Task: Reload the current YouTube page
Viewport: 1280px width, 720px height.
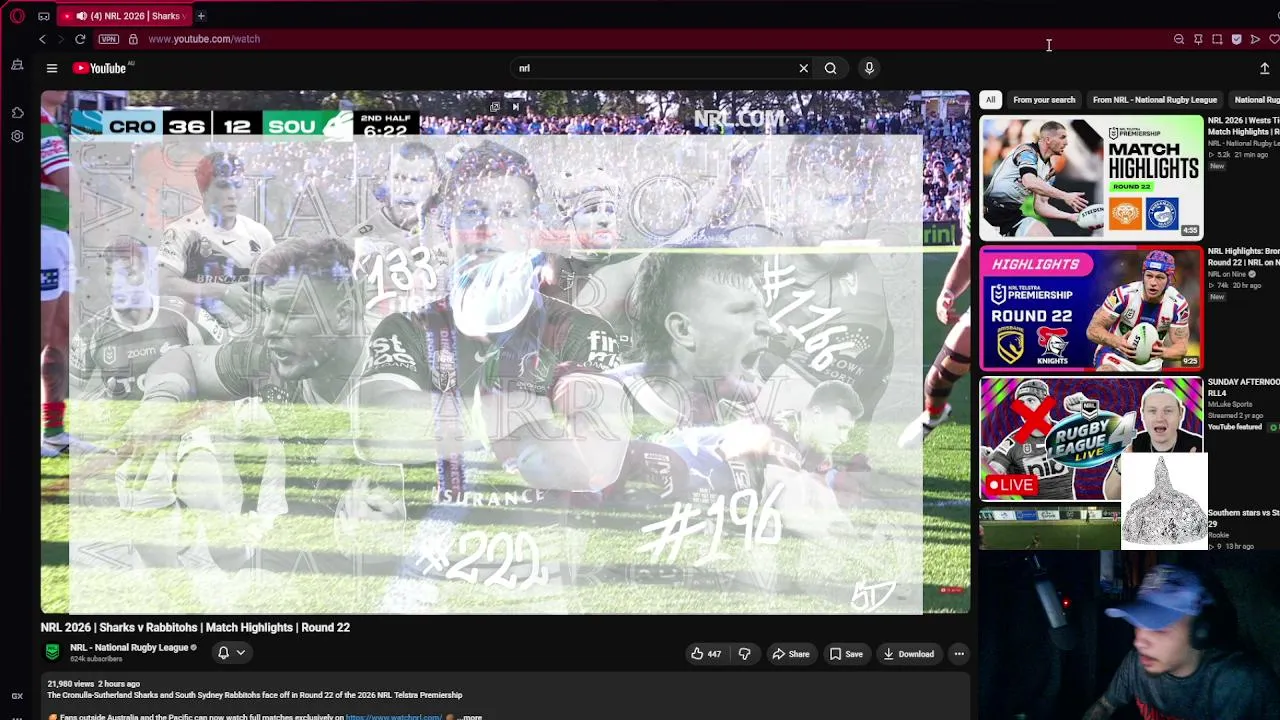Action: pos(80,39)
